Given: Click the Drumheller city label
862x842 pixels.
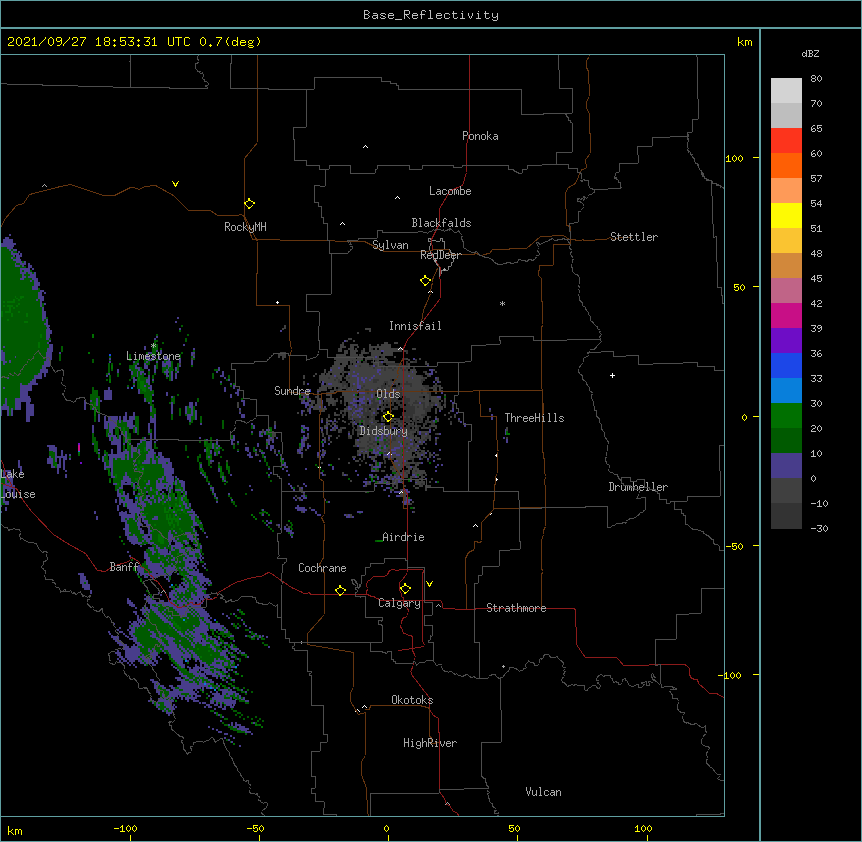Looking at the screenshot, I should pyautogui.click(x=638, y=487).
